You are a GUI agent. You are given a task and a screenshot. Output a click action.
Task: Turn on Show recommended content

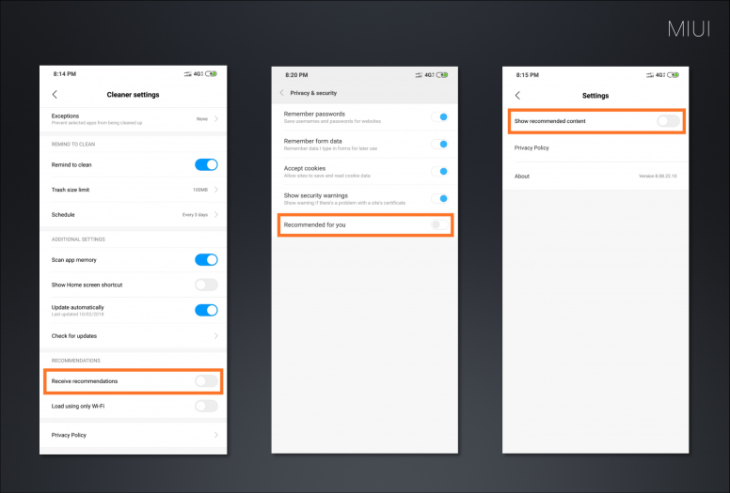(x=668, y=121)
